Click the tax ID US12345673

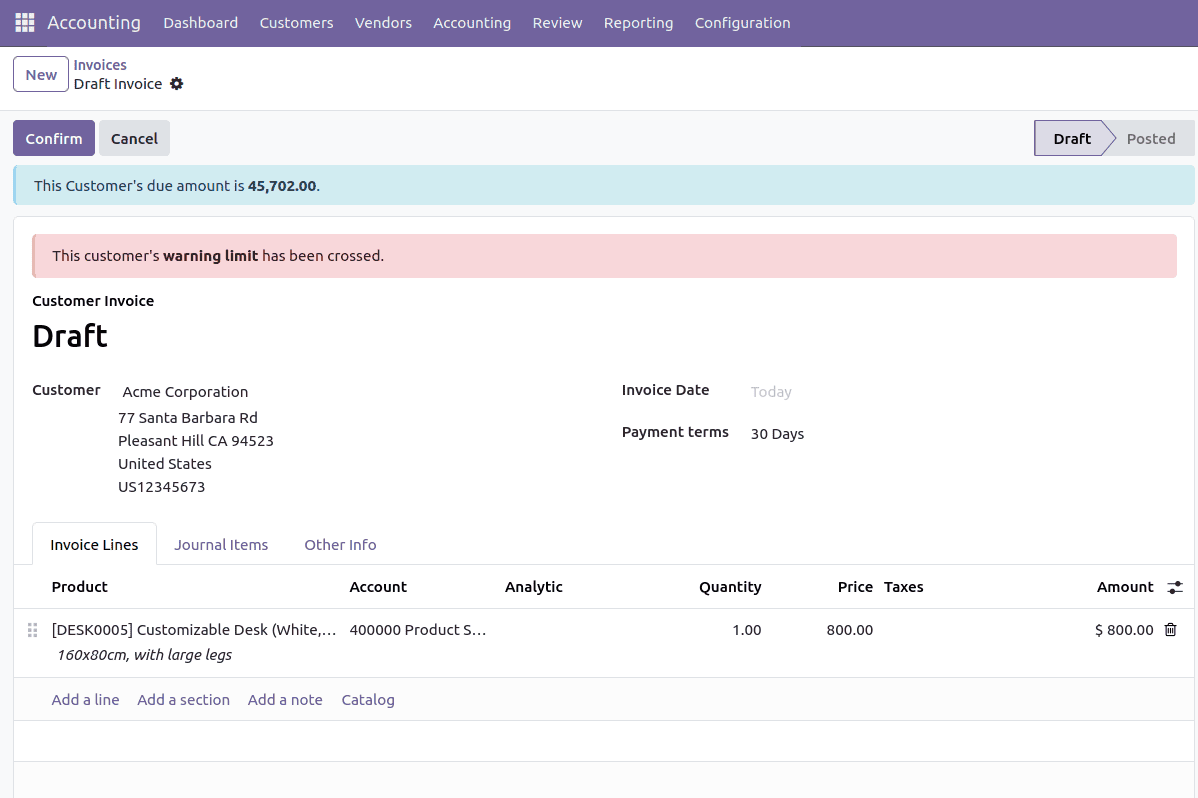[161, 487]
